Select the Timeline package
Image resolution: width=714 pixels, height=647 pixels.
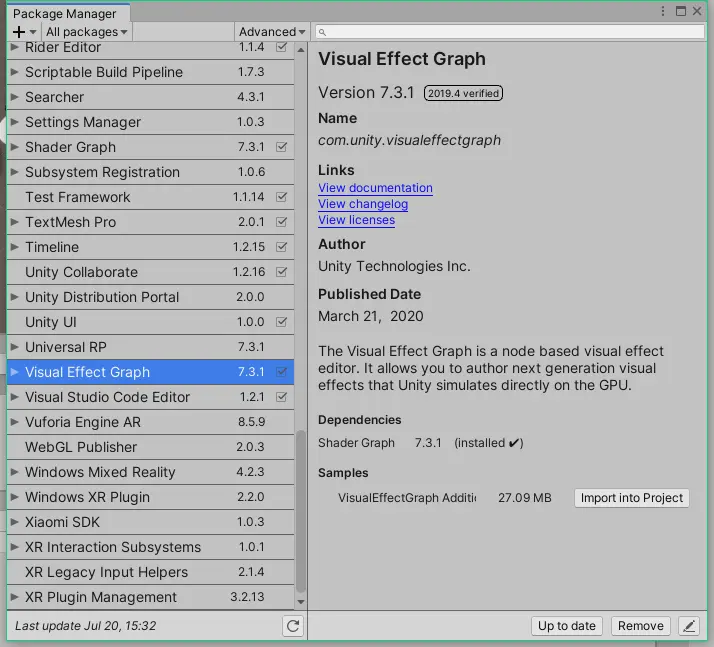click(x=150, y=247)
